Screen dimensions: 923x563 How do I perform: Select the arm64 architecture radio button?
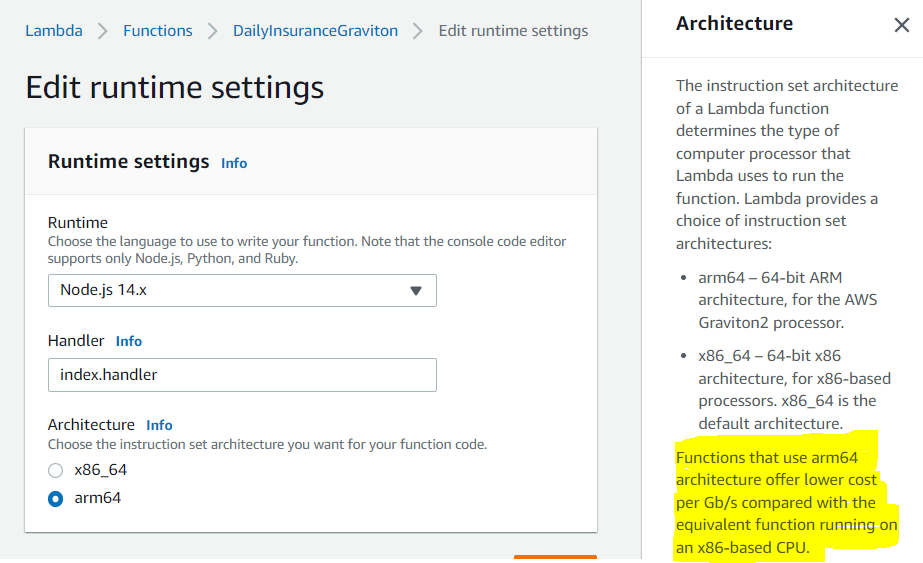[56, 498]
